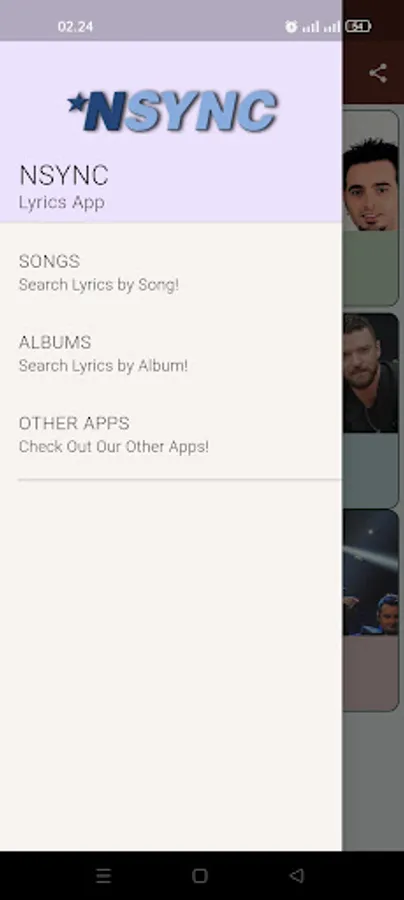Open recent apps navigation icon
This screenshot has width=404, height=900.
(103, 875)
